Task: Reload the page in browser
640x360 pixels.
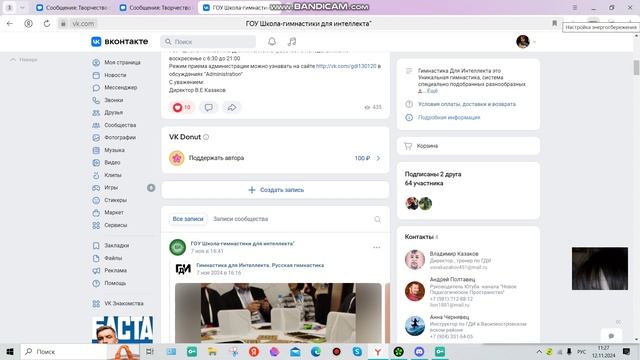Action: click(x=47, y=24)
